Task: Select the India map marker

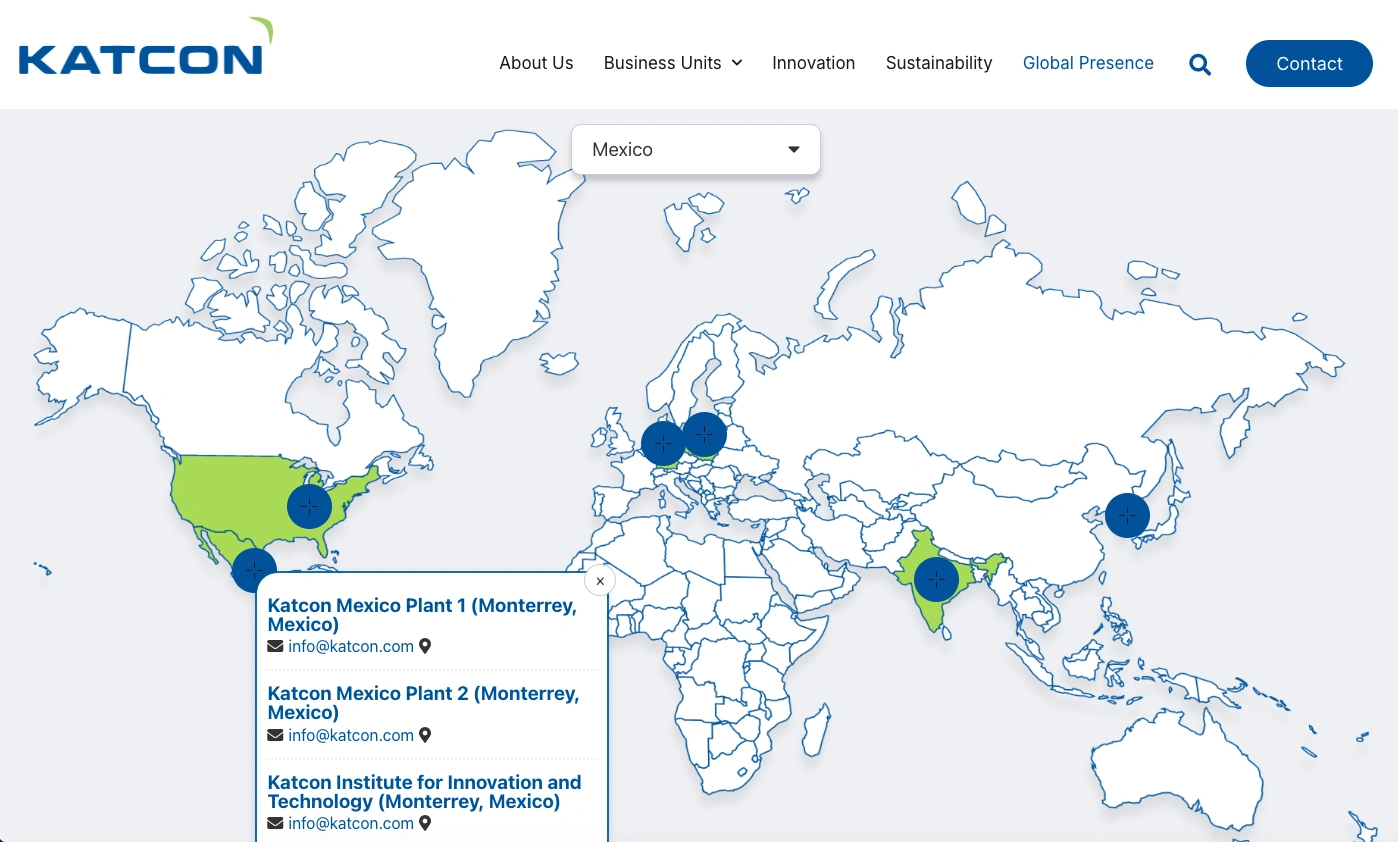Action: click(936, 579)
